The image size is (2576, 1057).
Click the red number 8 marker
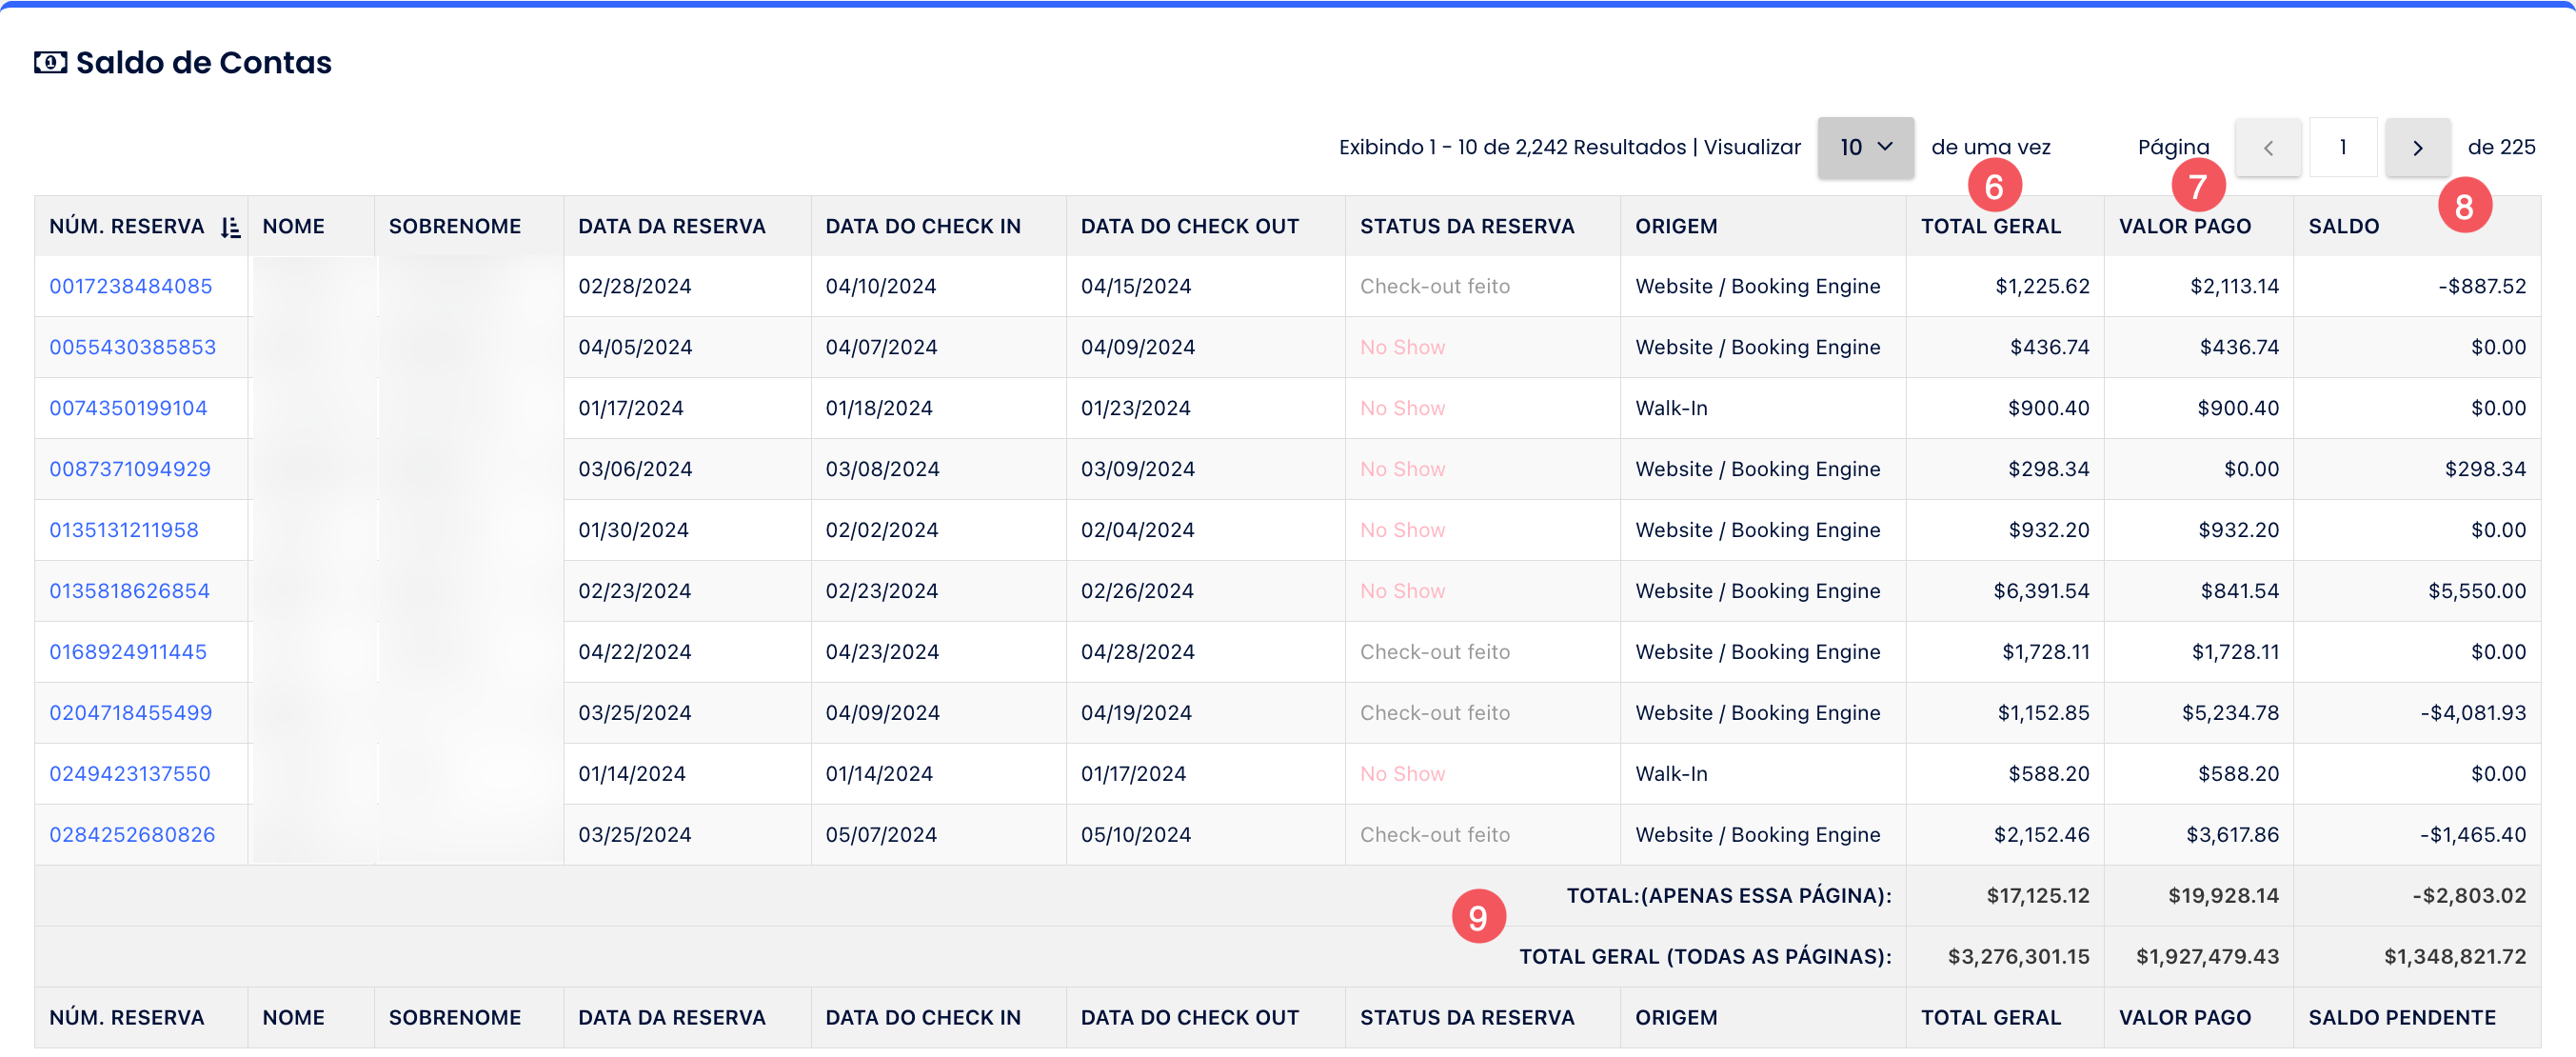point(2463,207)
